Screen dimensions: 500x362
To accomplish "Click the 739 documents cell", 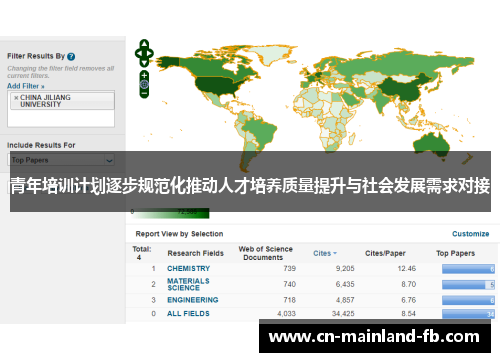I will coord(289,269).
